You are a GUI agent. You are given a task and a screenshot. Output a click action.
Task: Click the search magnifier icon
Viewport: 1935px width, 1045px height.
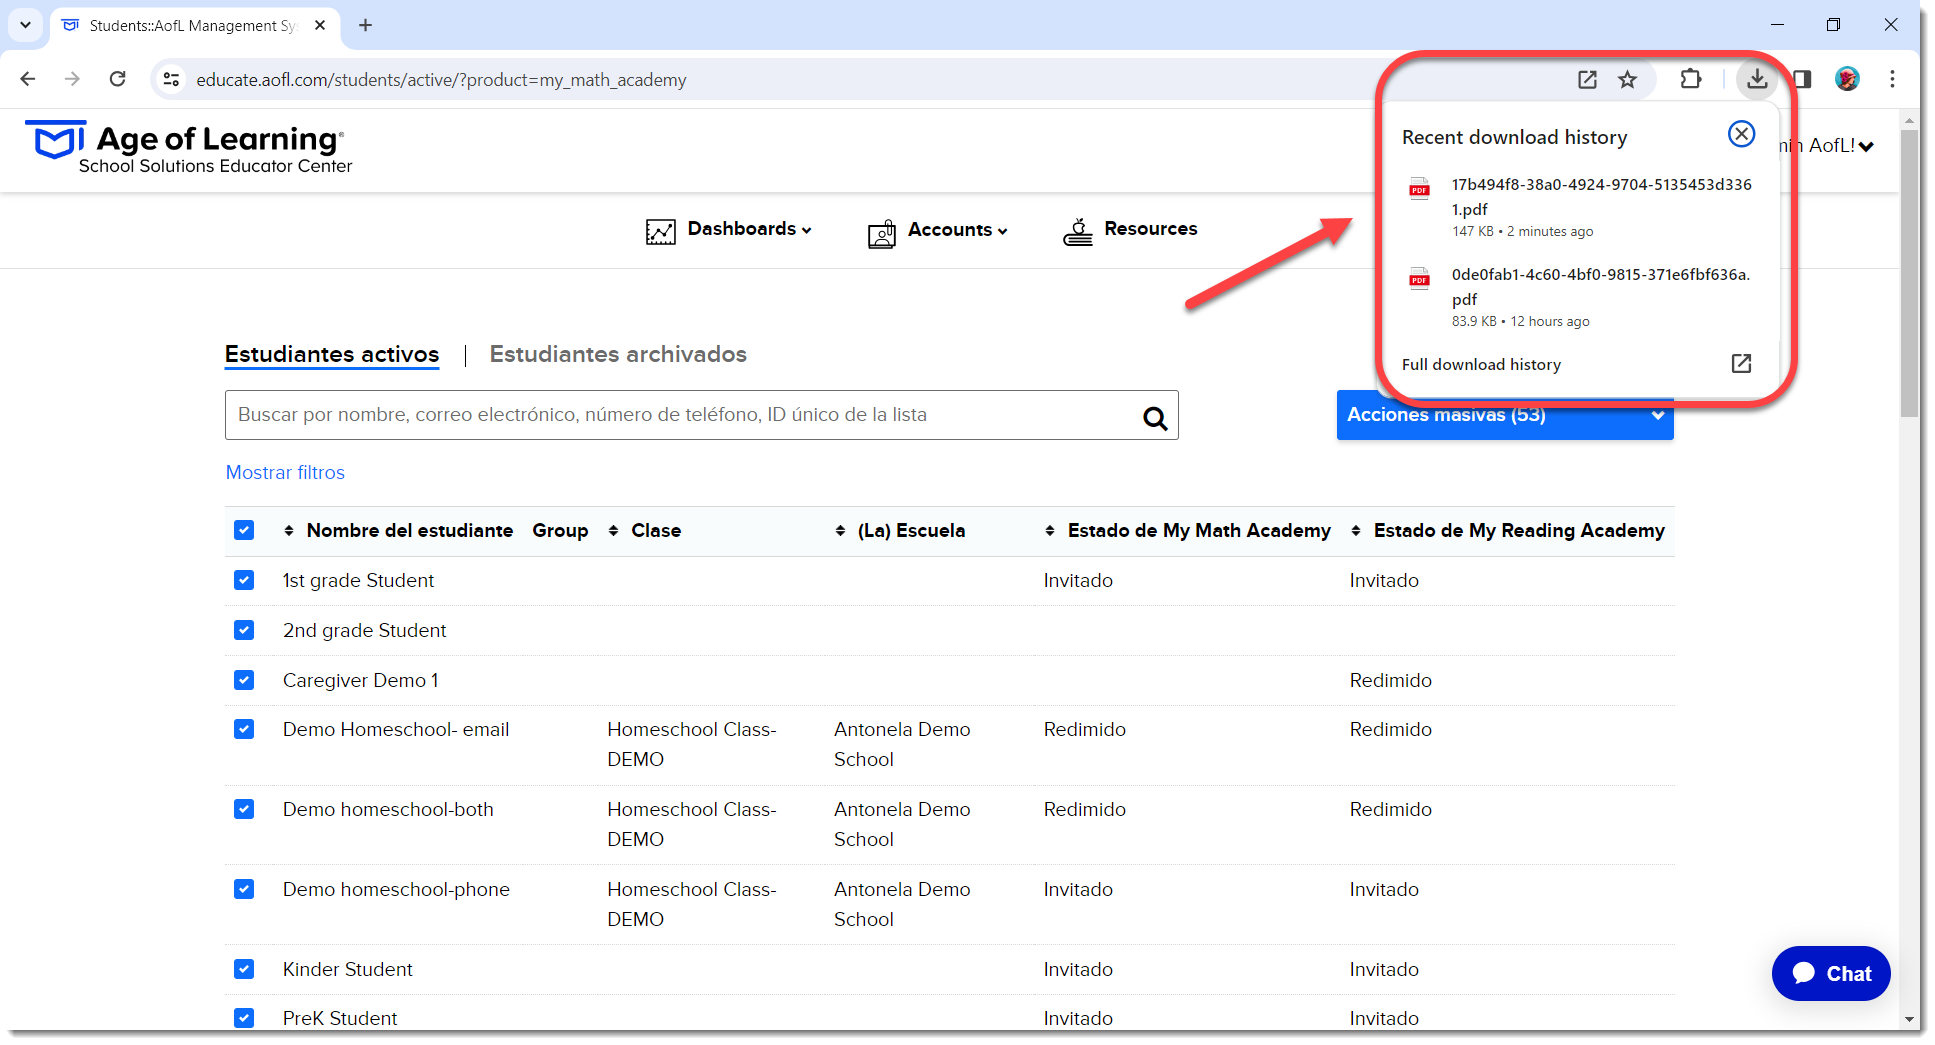(1155, 418)
